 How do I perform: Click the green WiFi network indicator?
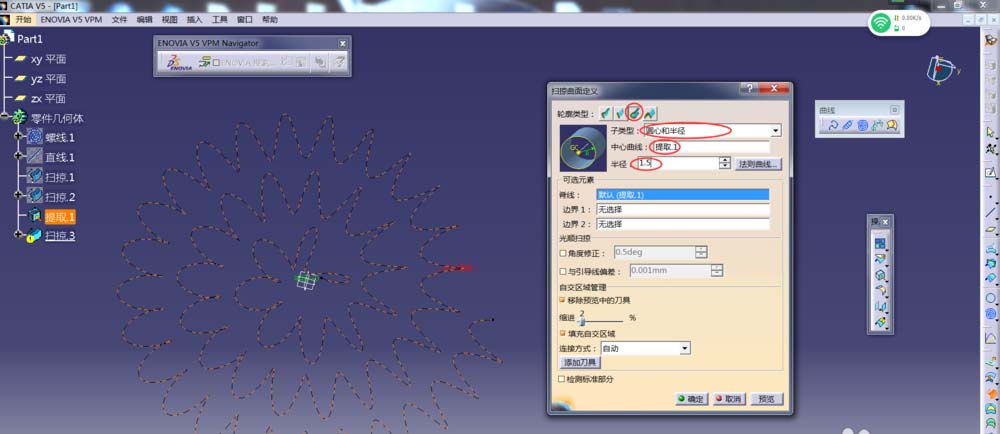tap(881, 24)
